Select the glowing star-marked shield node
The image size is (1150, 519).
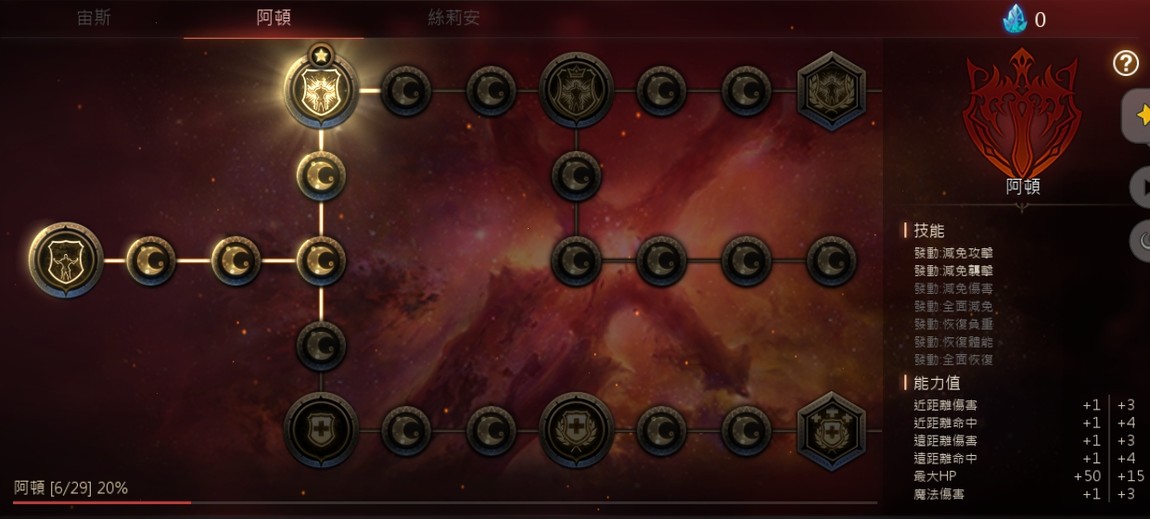click(x=321, y=90)
